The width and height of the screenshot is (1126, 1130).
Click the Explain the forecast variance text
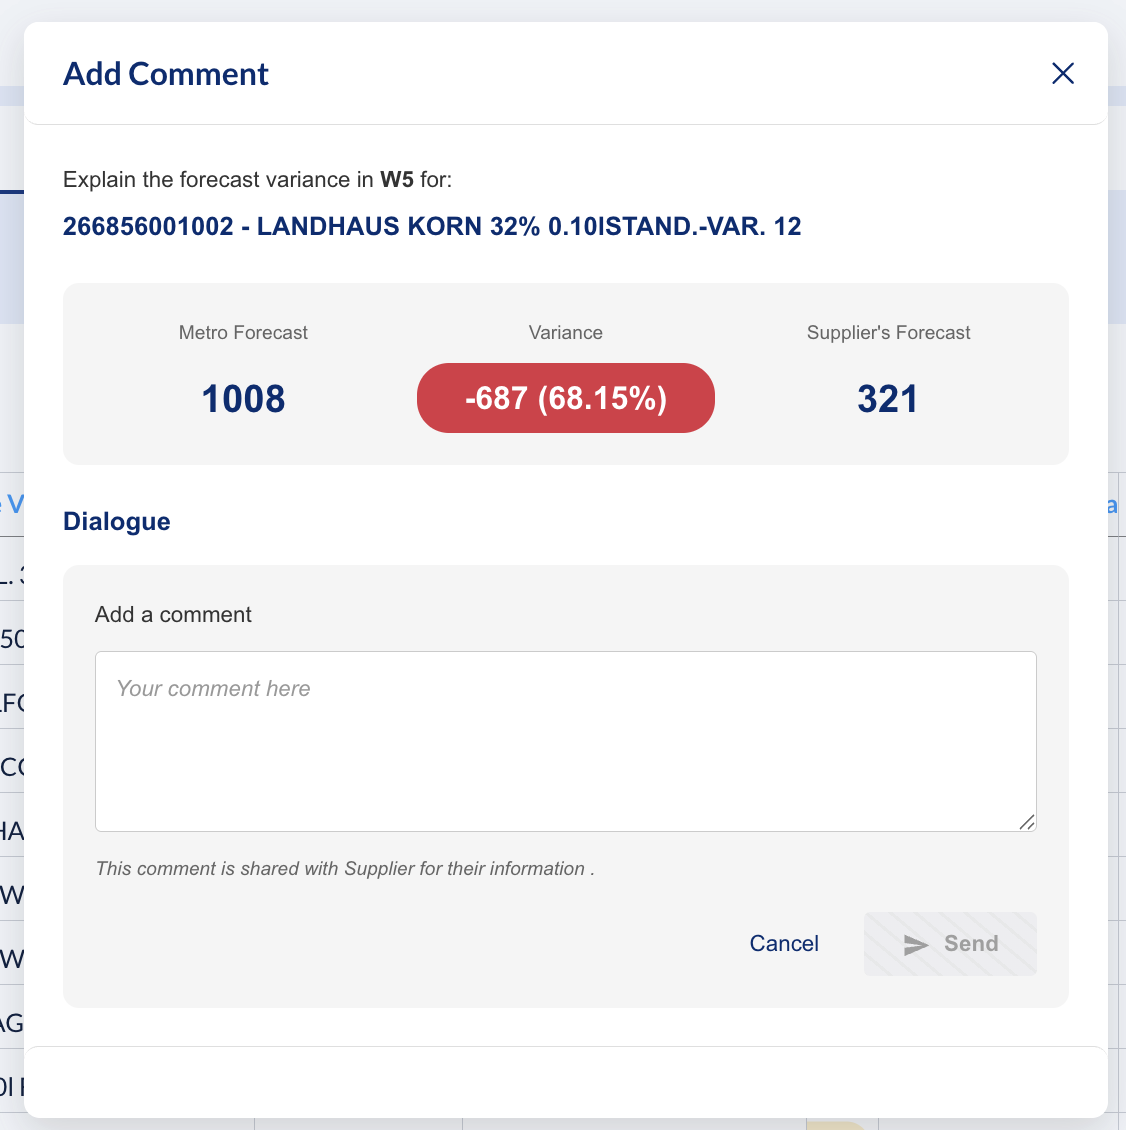coord(257,179)
